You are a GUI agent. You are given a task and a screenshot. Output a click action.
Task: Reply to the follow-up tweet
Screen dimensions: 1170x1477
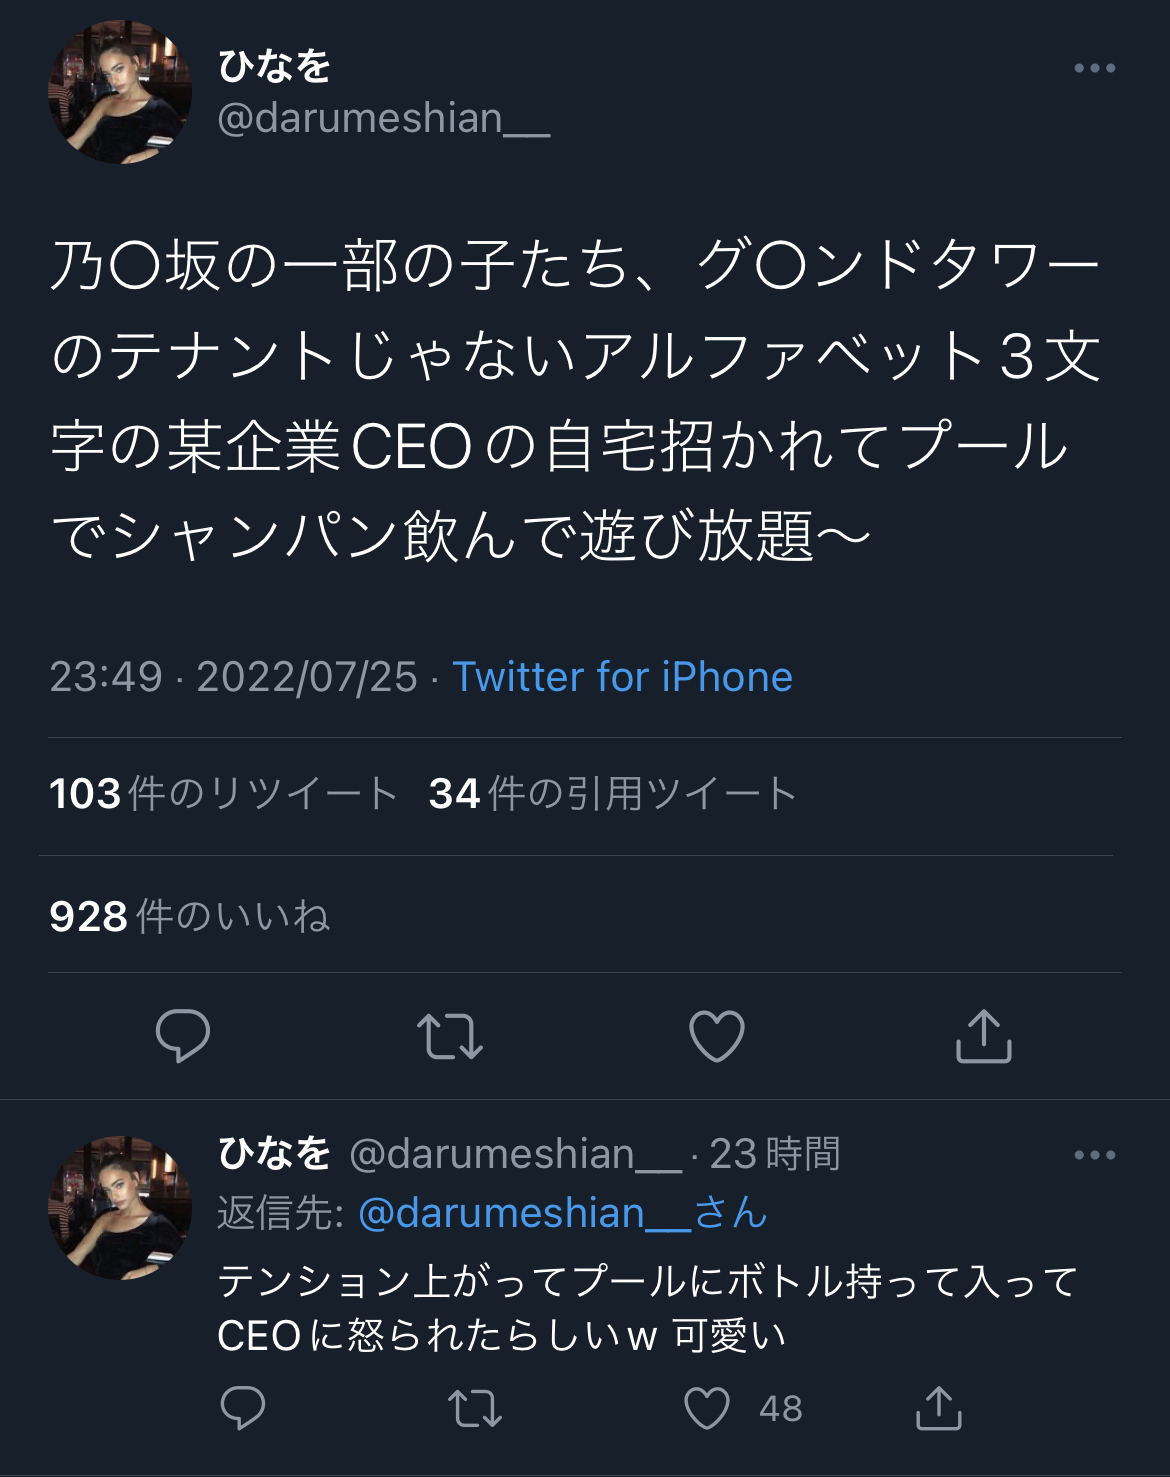tap(242, 1408)
